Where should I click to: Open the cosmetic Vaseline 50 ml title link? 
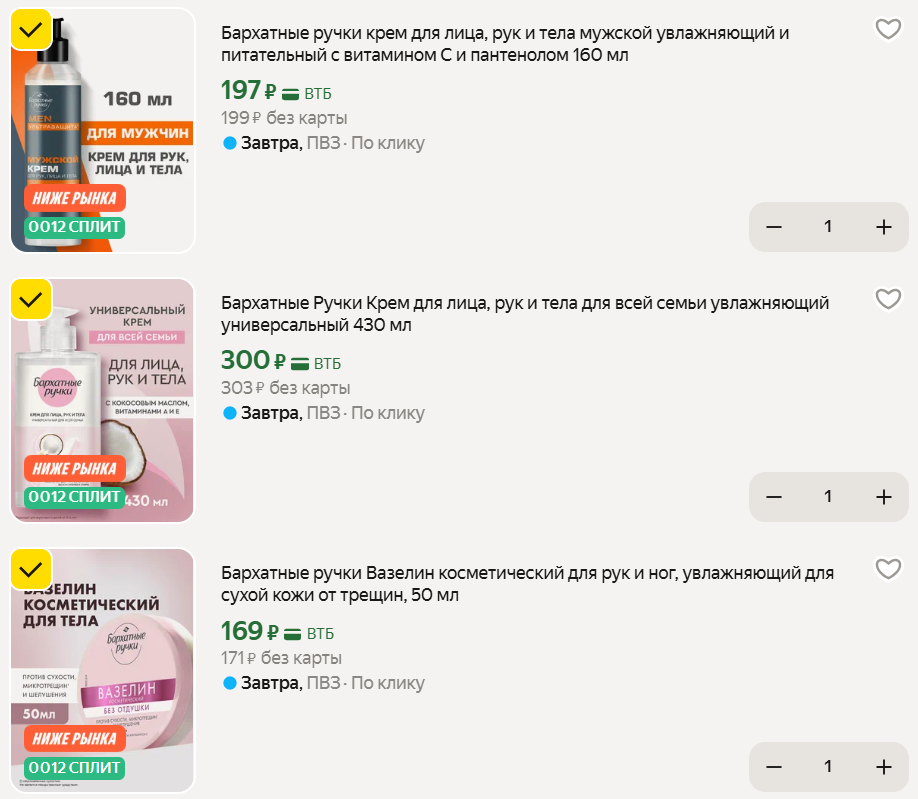coord(527,584)
